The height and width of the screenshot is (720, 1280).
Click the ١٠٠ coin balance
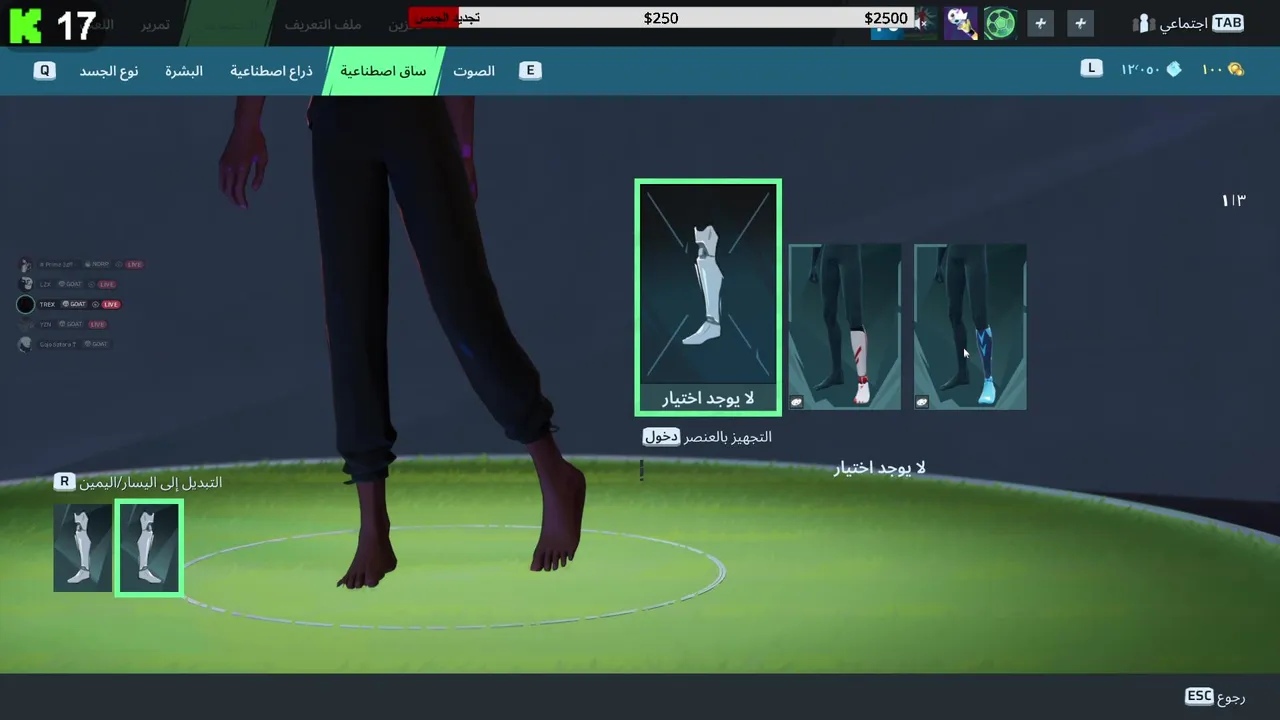1212,70
